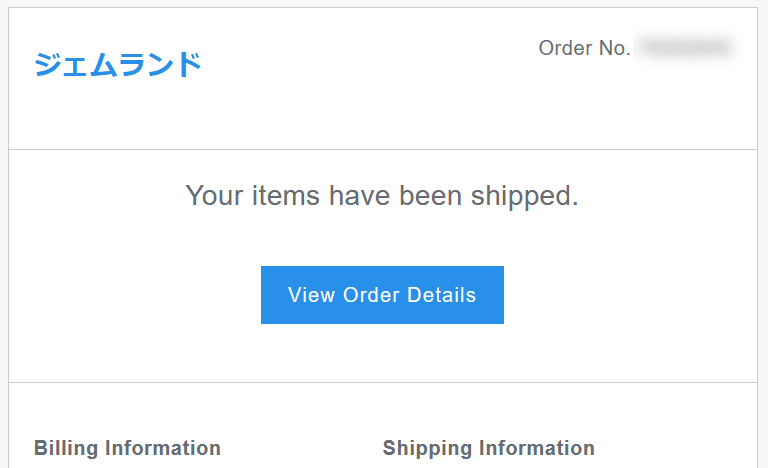The width and height of the screenshot is (768, 468).
Task: Click the word 'been' in the shipped message
Action: coord(430,196)
